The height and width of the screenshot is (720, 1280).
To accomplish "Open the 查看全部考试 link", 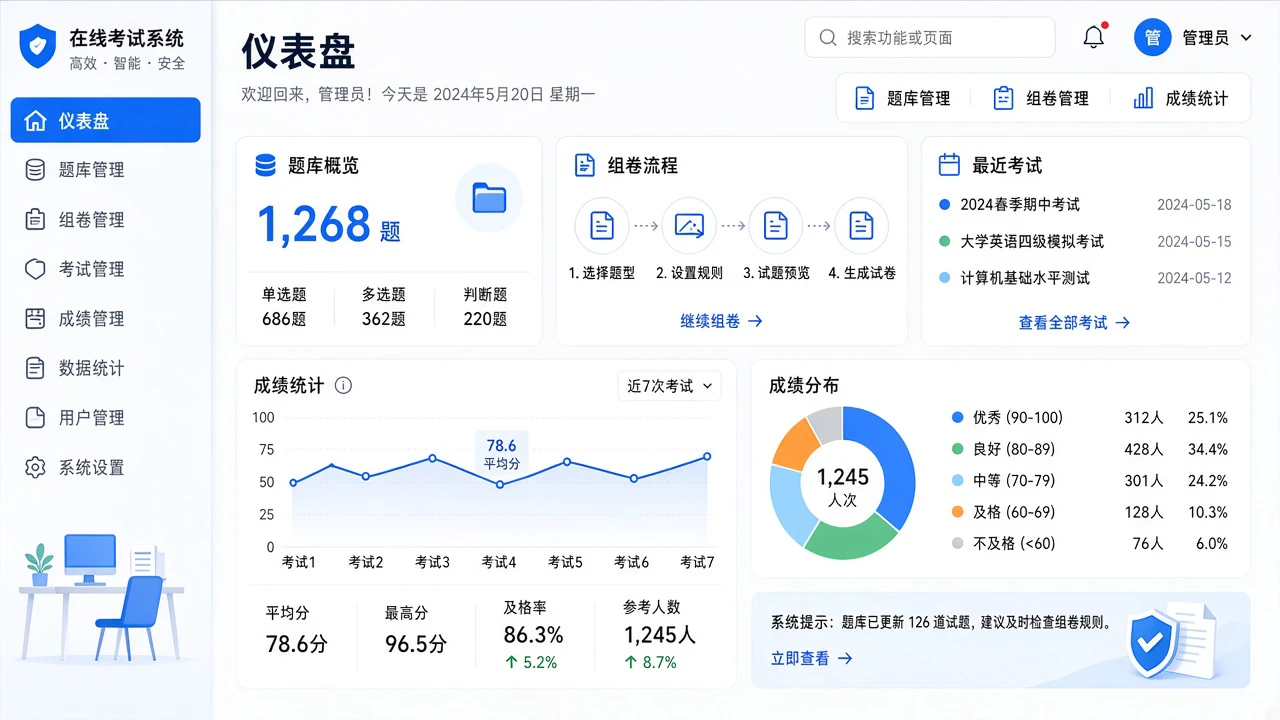I will pyautogui.click(x=1074, y=323).
